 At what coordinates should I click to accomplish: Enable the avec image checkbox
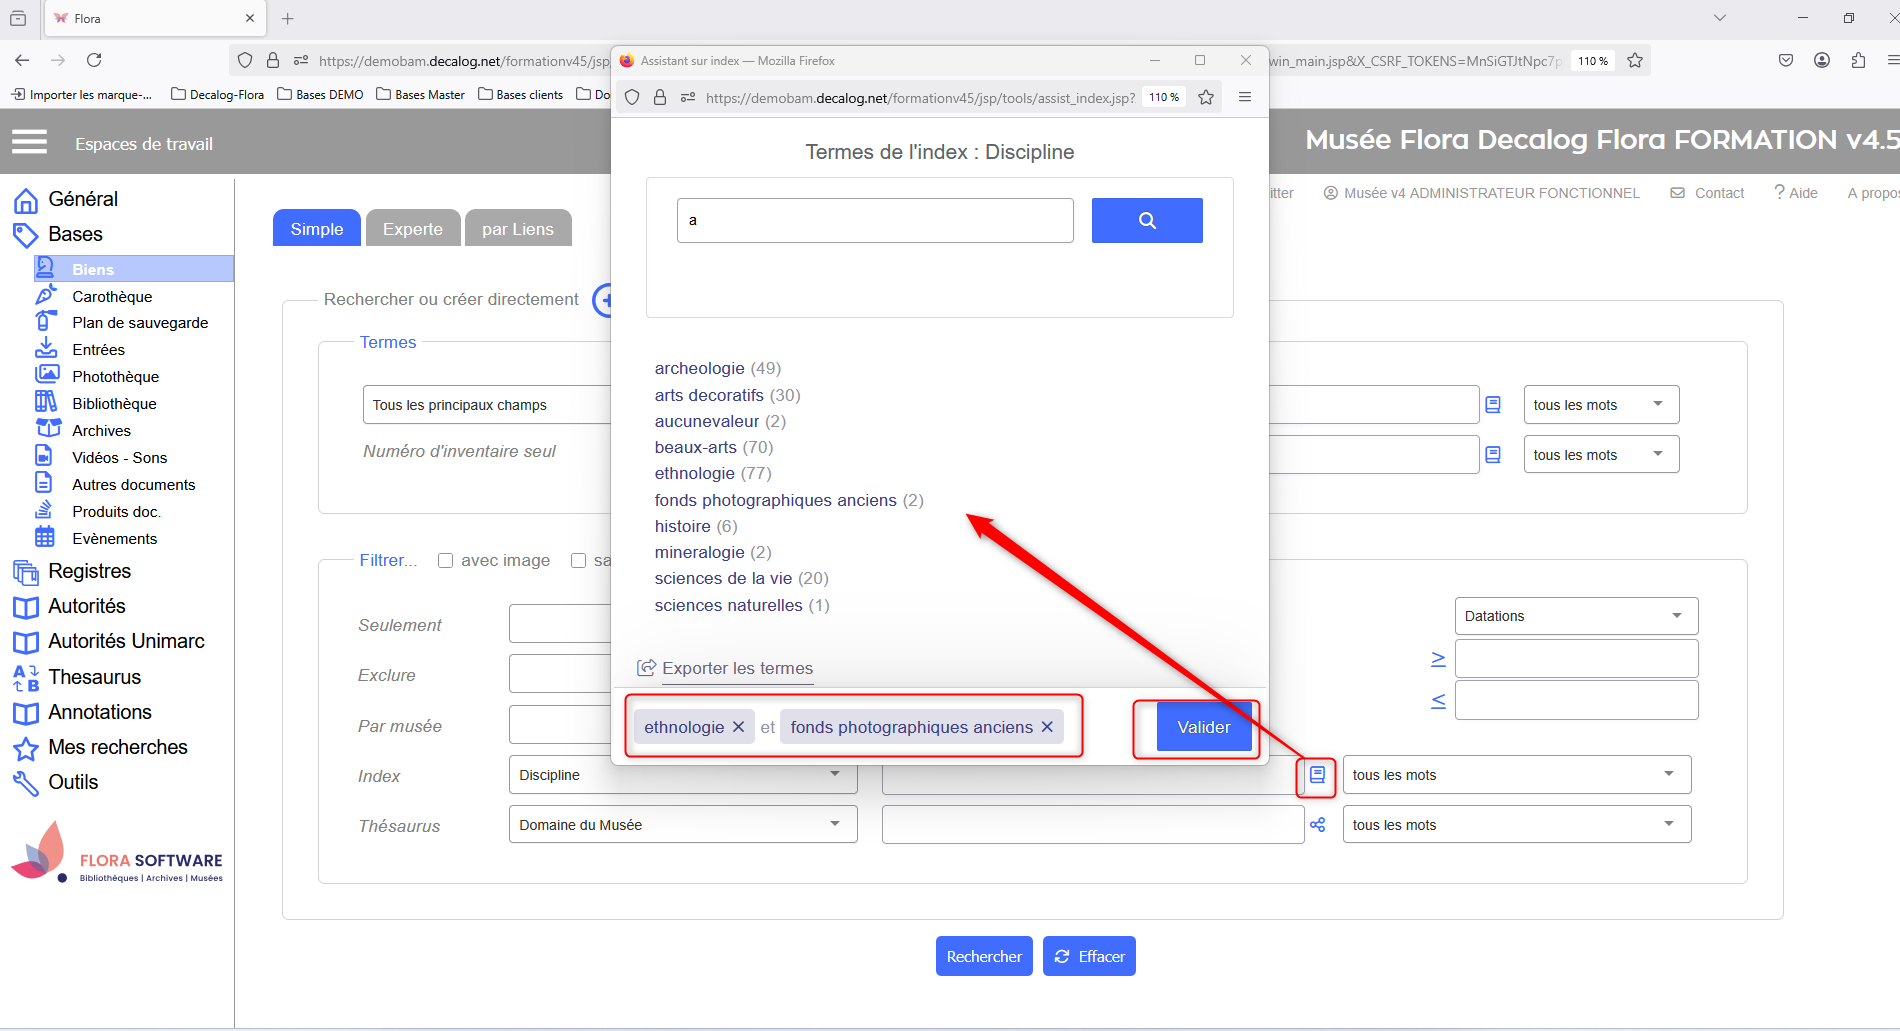tap(446, 561)
